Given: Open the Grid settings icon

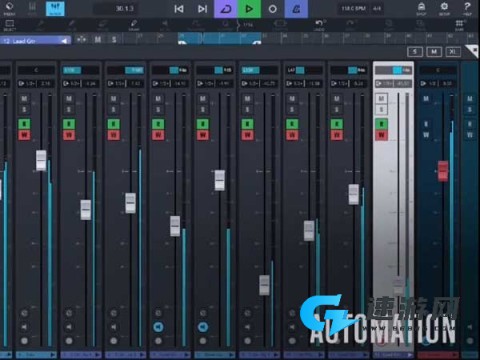Looking at the screenshot, I should click(x=459, y=25).
